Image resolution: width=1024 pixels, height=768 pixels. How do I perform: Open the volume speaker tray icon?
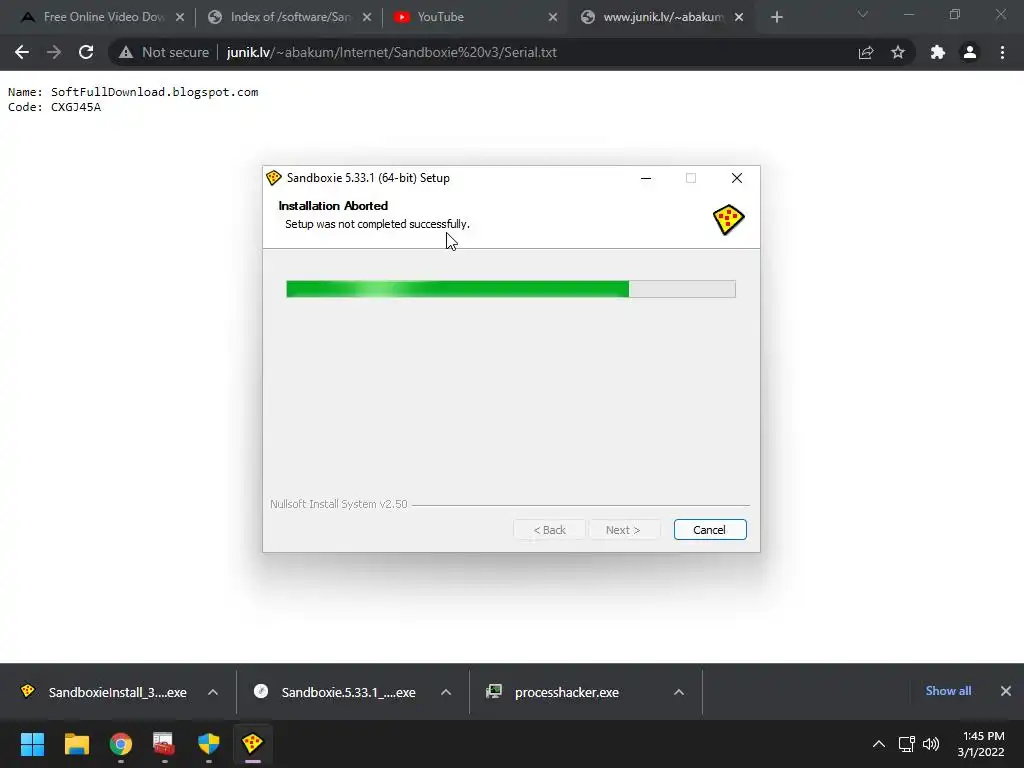pyautogui.click(x=931, y=744)
